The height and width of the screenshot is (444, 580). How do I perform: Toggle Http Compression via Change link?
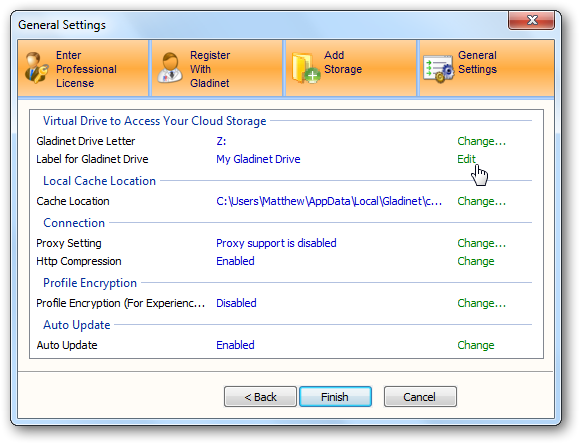(x=476, y=261)
